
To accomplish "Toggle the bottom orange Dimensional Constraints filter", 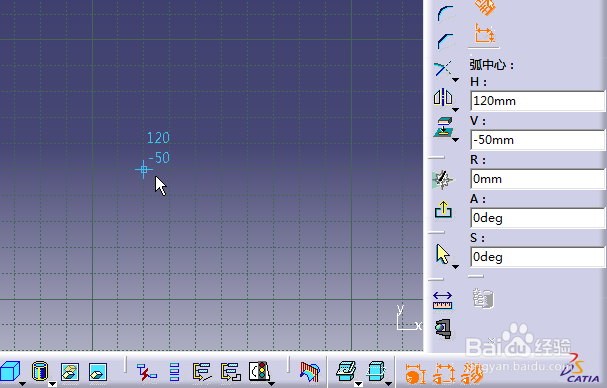I will (x=444, y=374).
